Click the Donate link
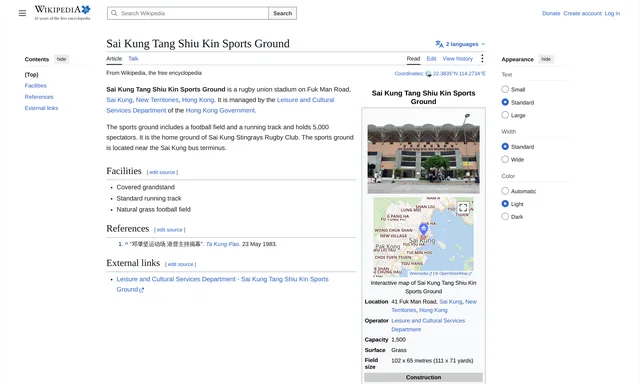This screenshot has width=640, height=384. click(551, 13)
